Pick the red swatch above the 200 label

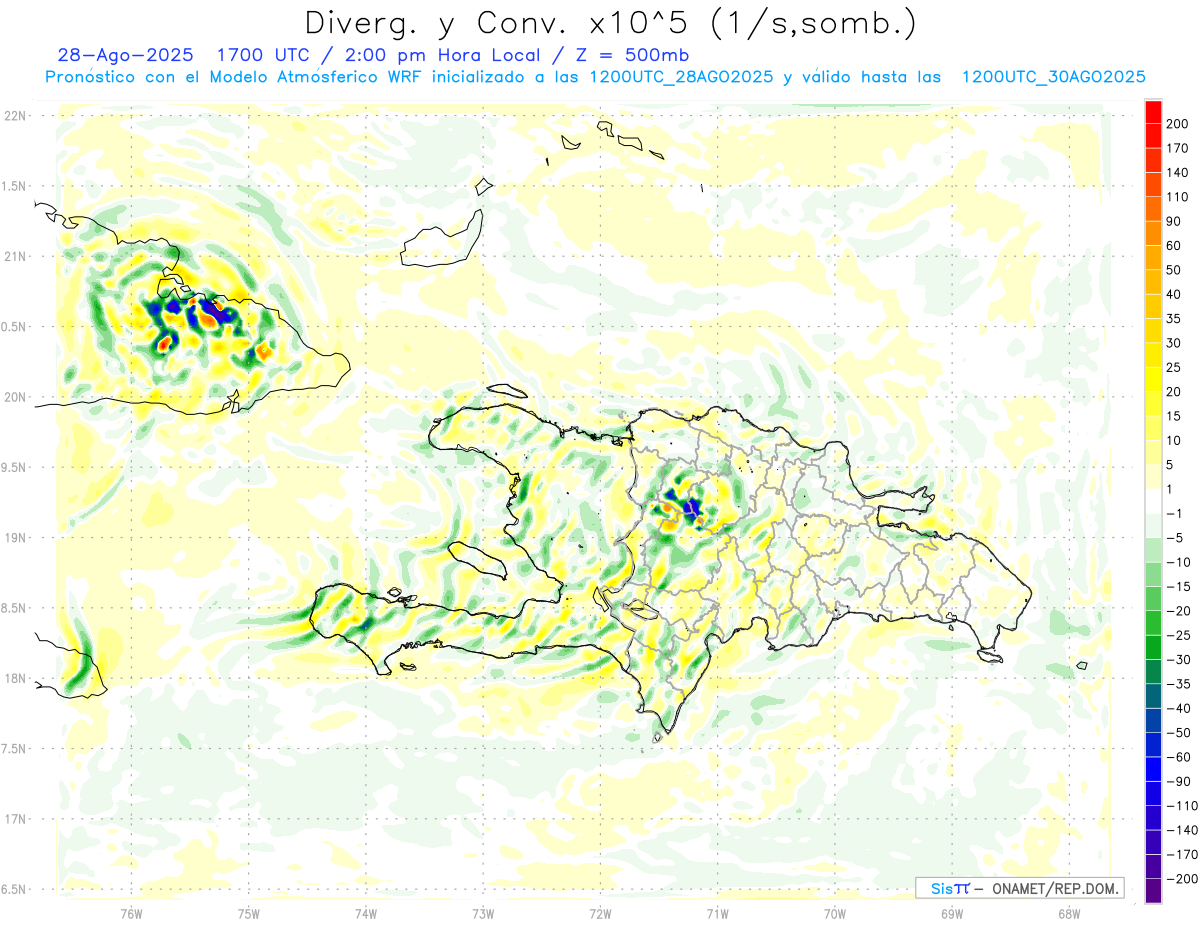(x=1153, y=112)
